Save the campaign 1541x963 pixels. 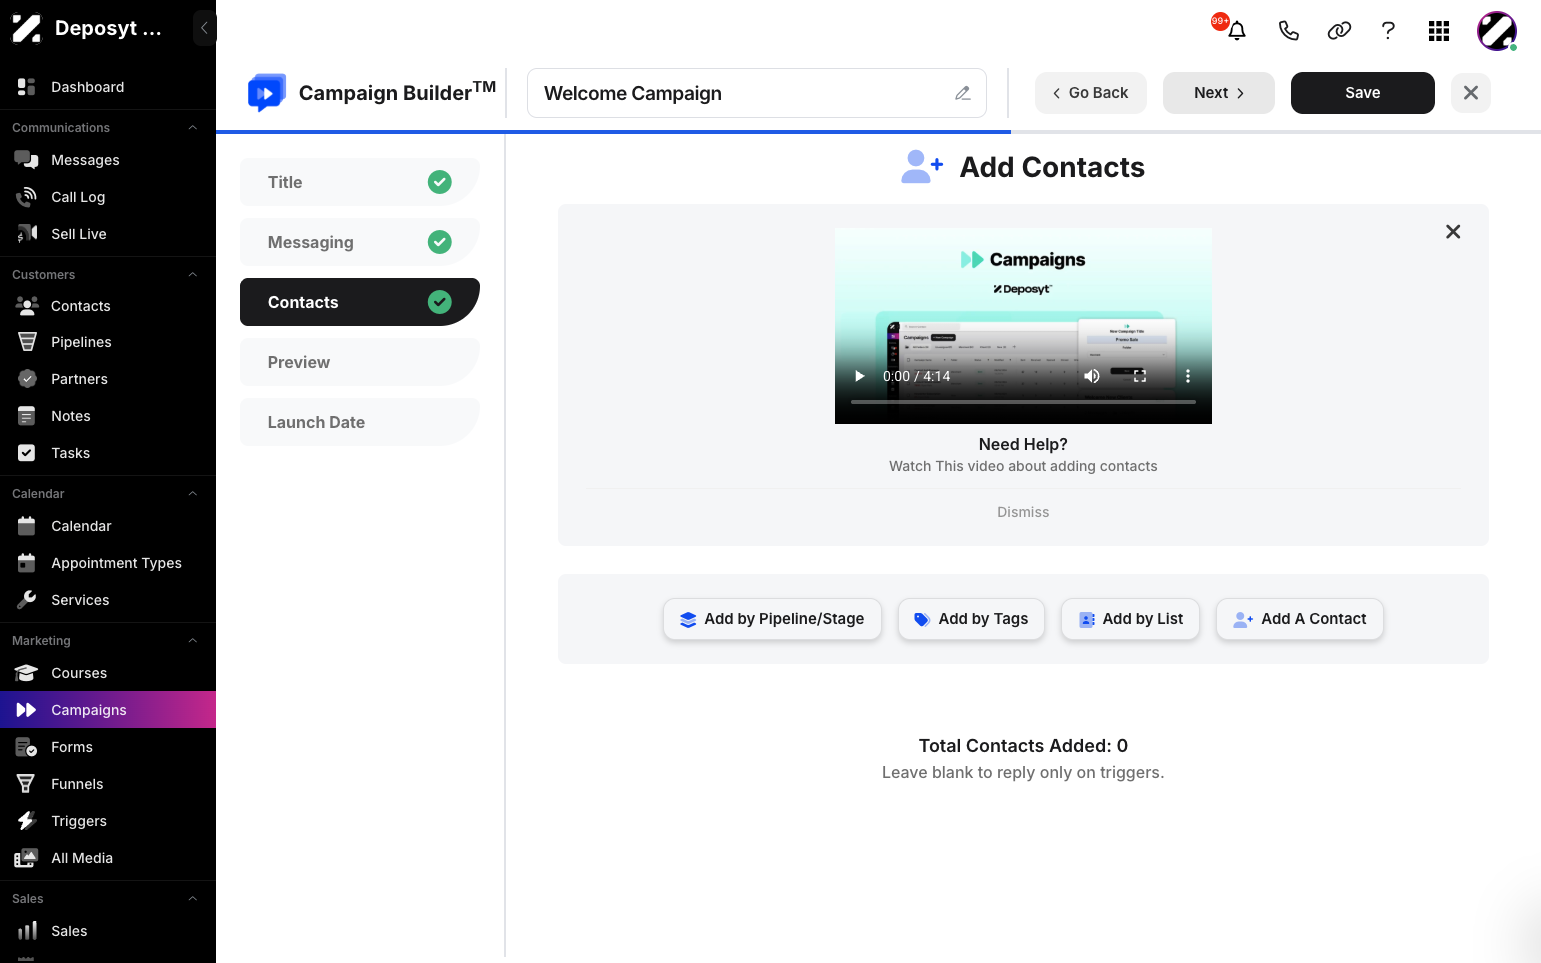[1363, 93]
